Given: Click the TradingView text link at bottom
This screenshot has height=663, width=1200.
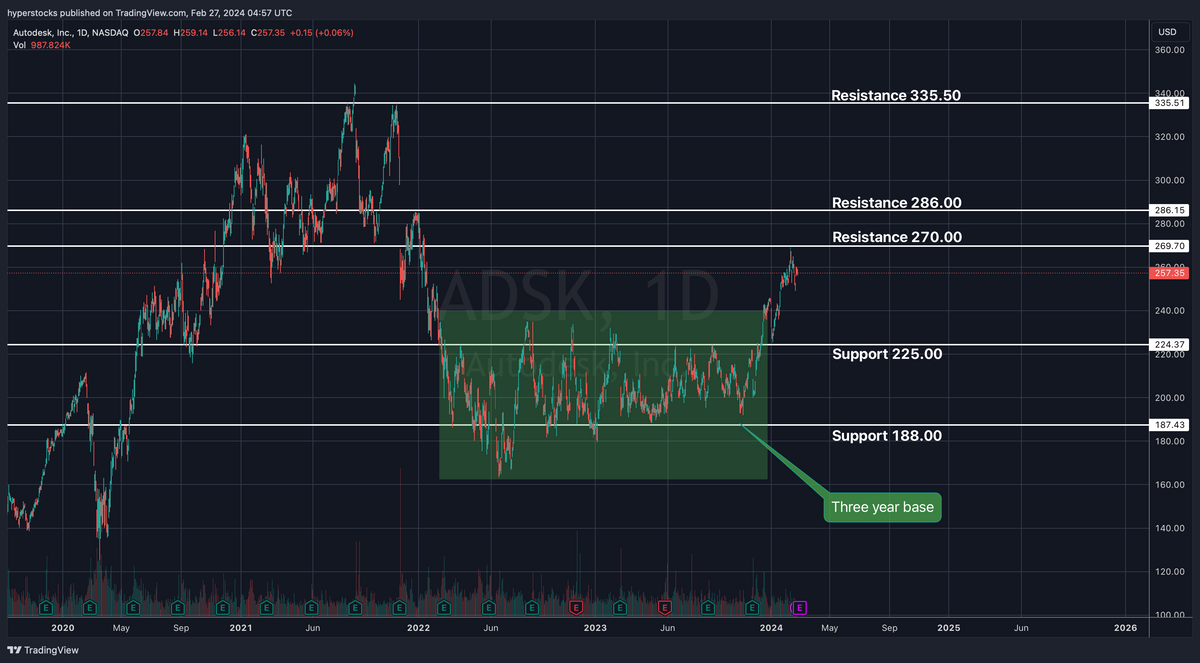Looking at the screenshot, I should click(x=52, y=650).
